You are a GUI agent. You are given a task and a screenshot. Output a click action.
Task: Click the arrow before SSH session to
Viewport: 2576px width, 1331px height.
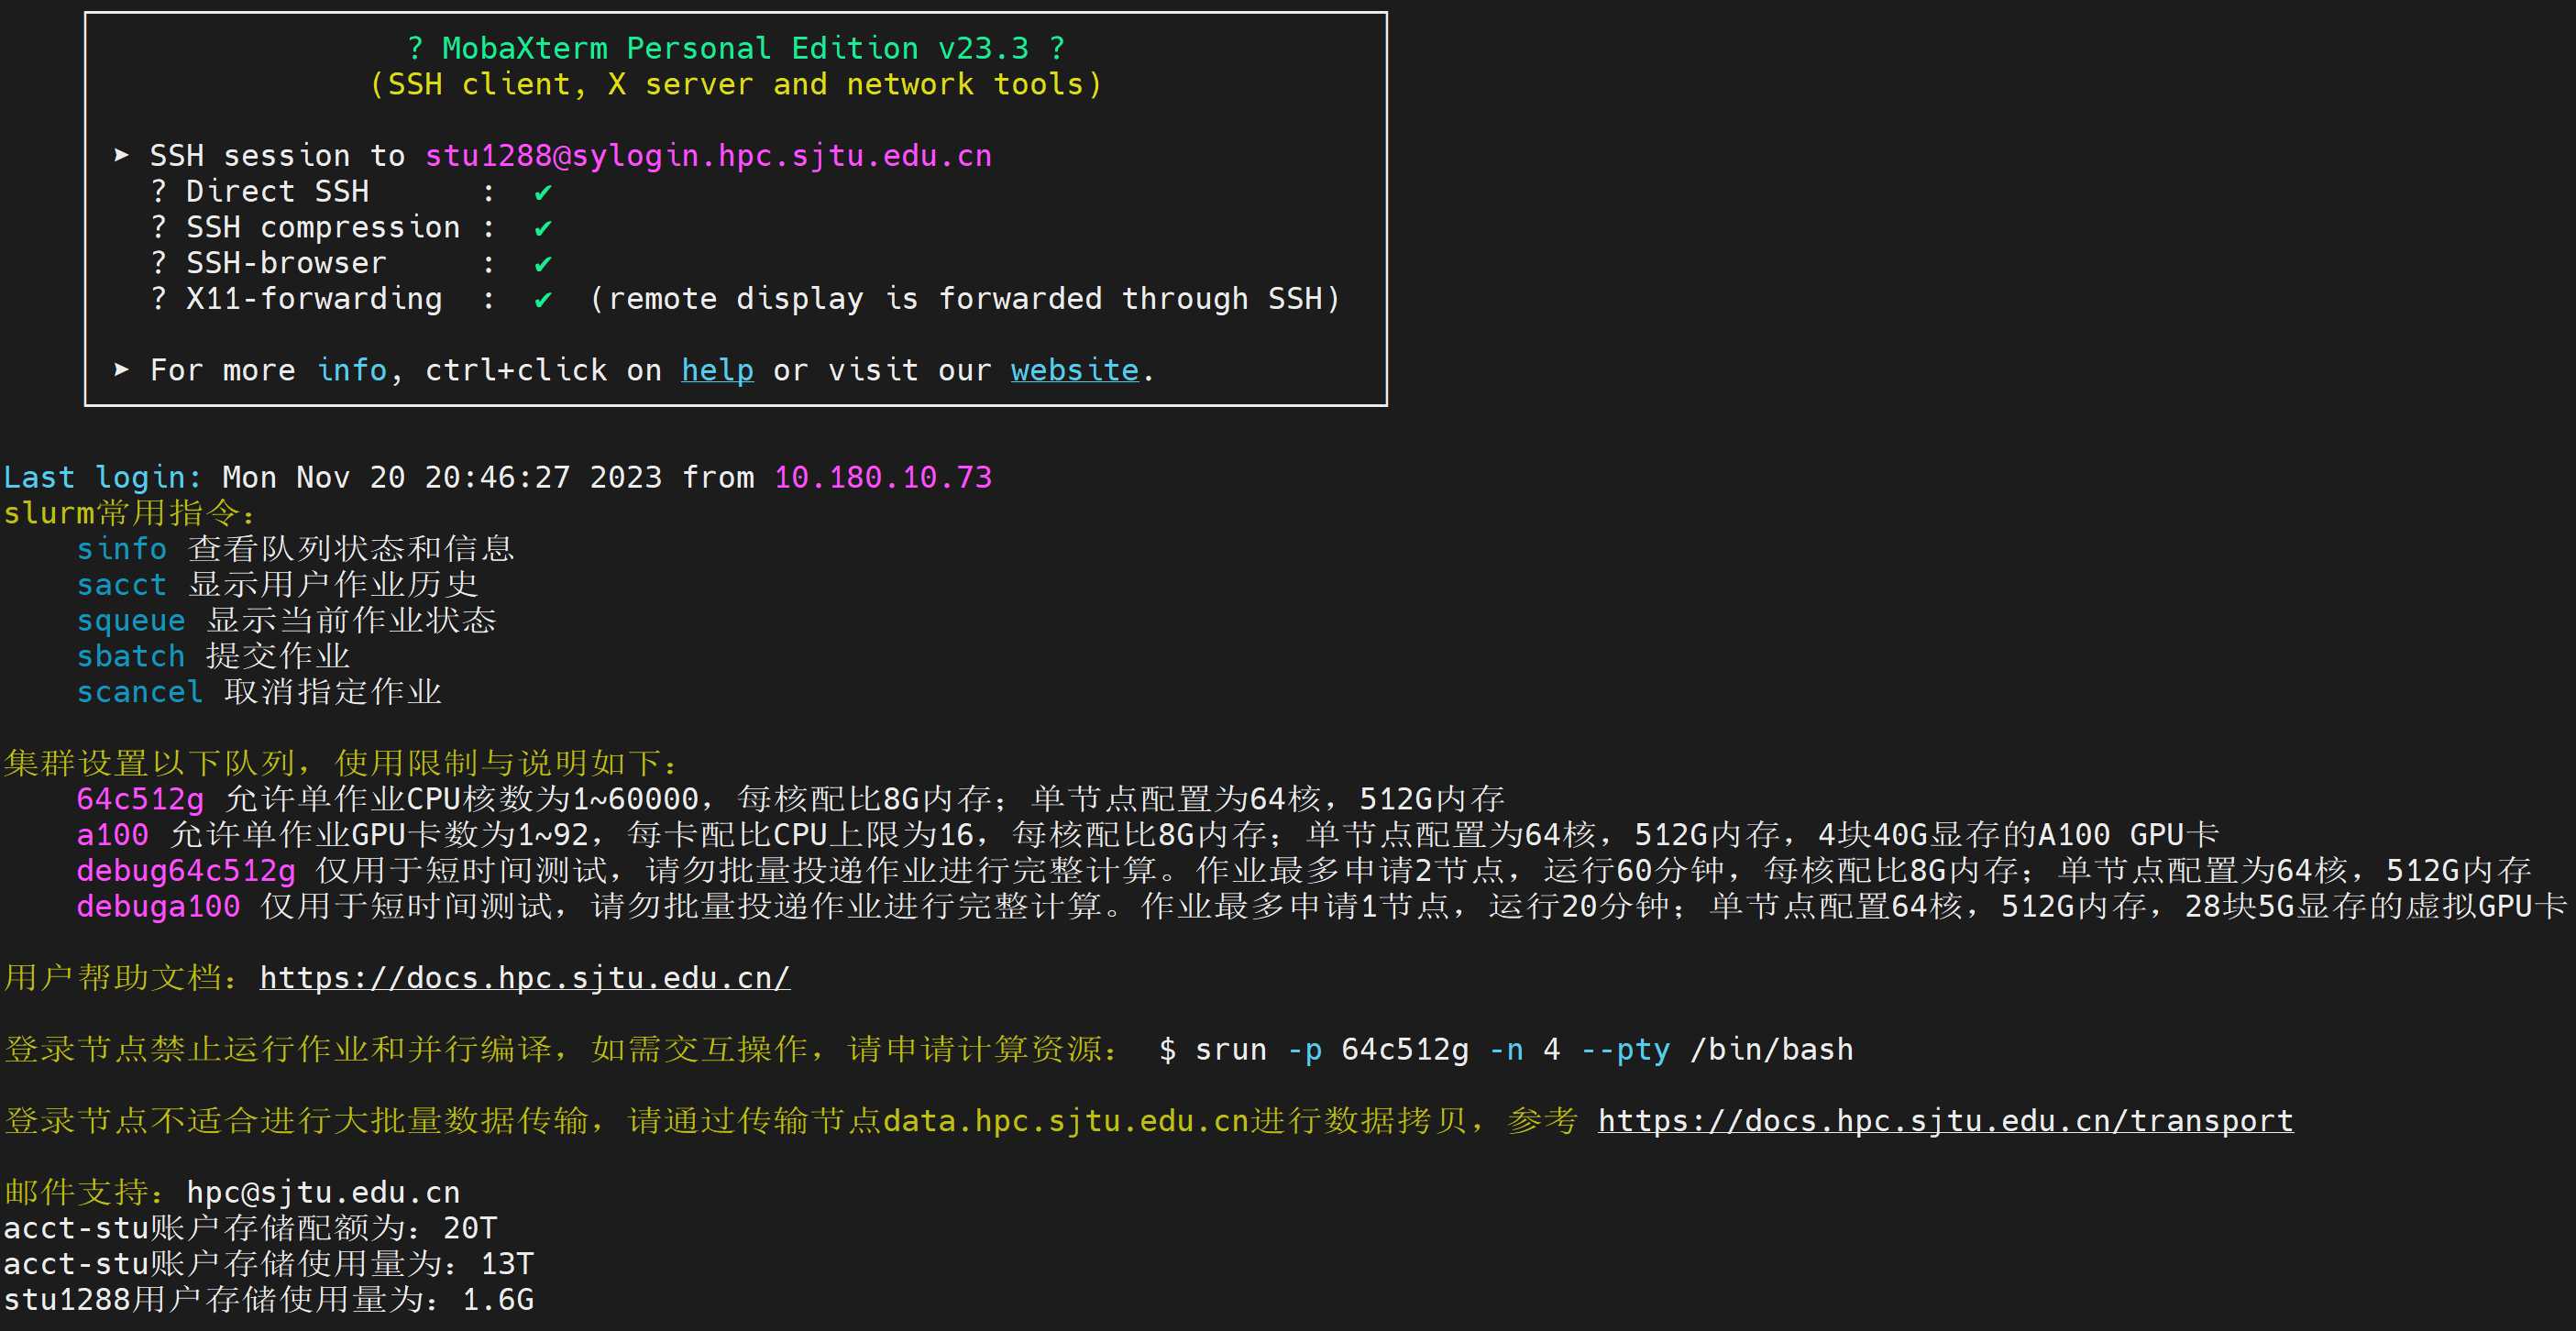[x=122, y=155]
